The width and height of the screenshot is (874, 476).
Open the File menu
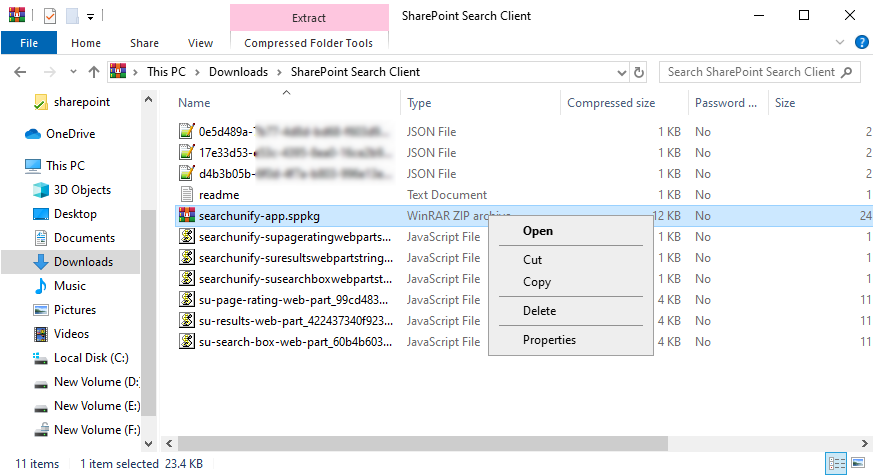[29, 43]
